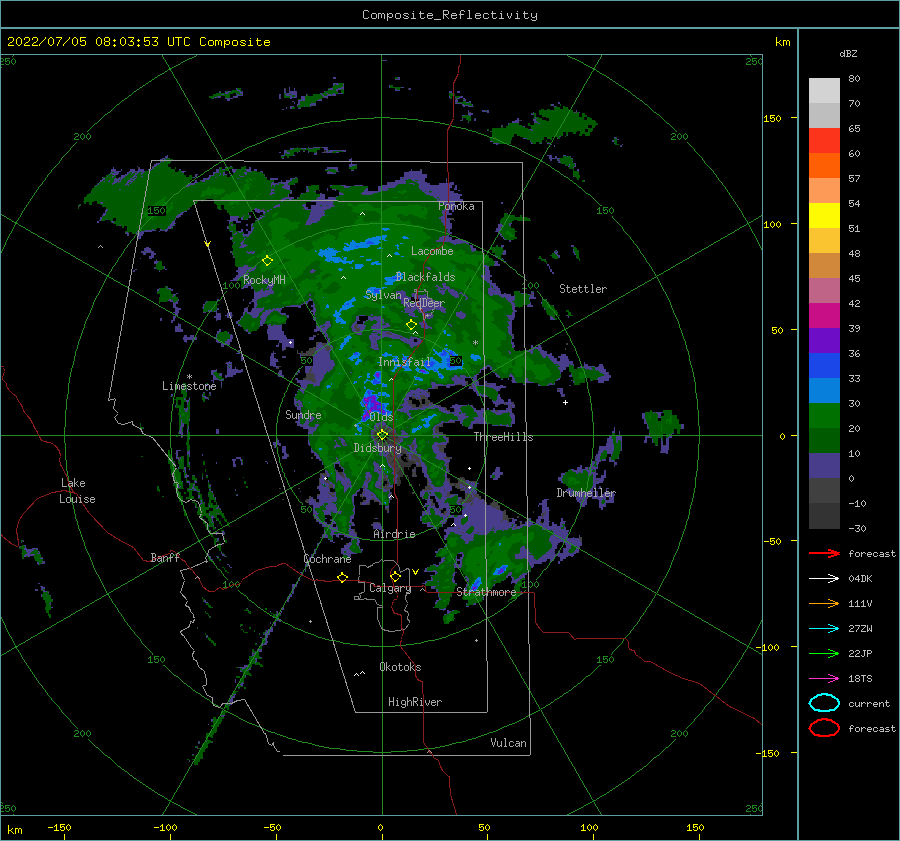Select the HighRiver label
This screenshot has height=841, width=900.
(x=415, y=702)
